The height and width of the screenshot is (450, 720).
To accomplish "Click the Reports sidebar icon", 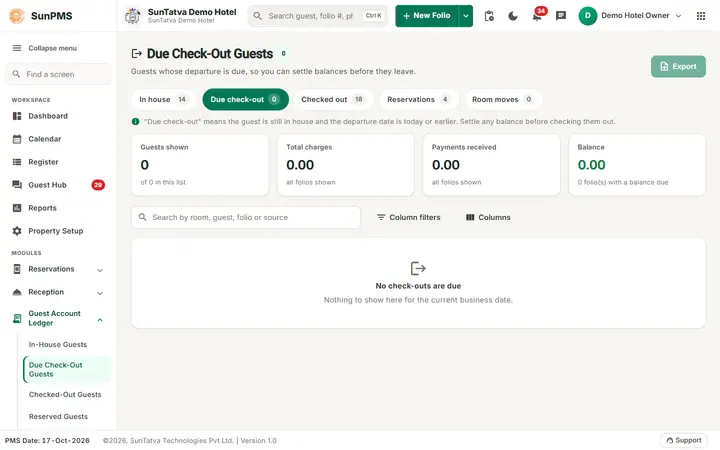I will click(17, 208).
